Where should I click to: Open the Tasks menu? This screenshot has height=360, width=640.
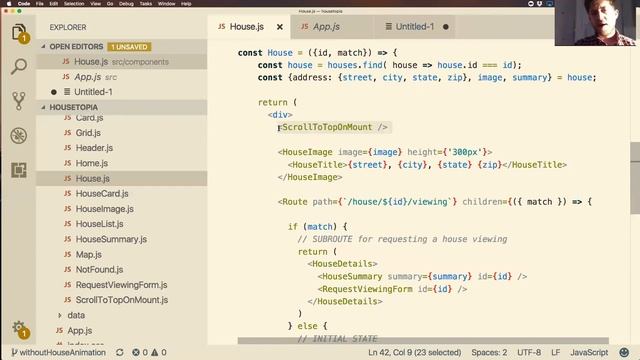[x=145, y=3]
